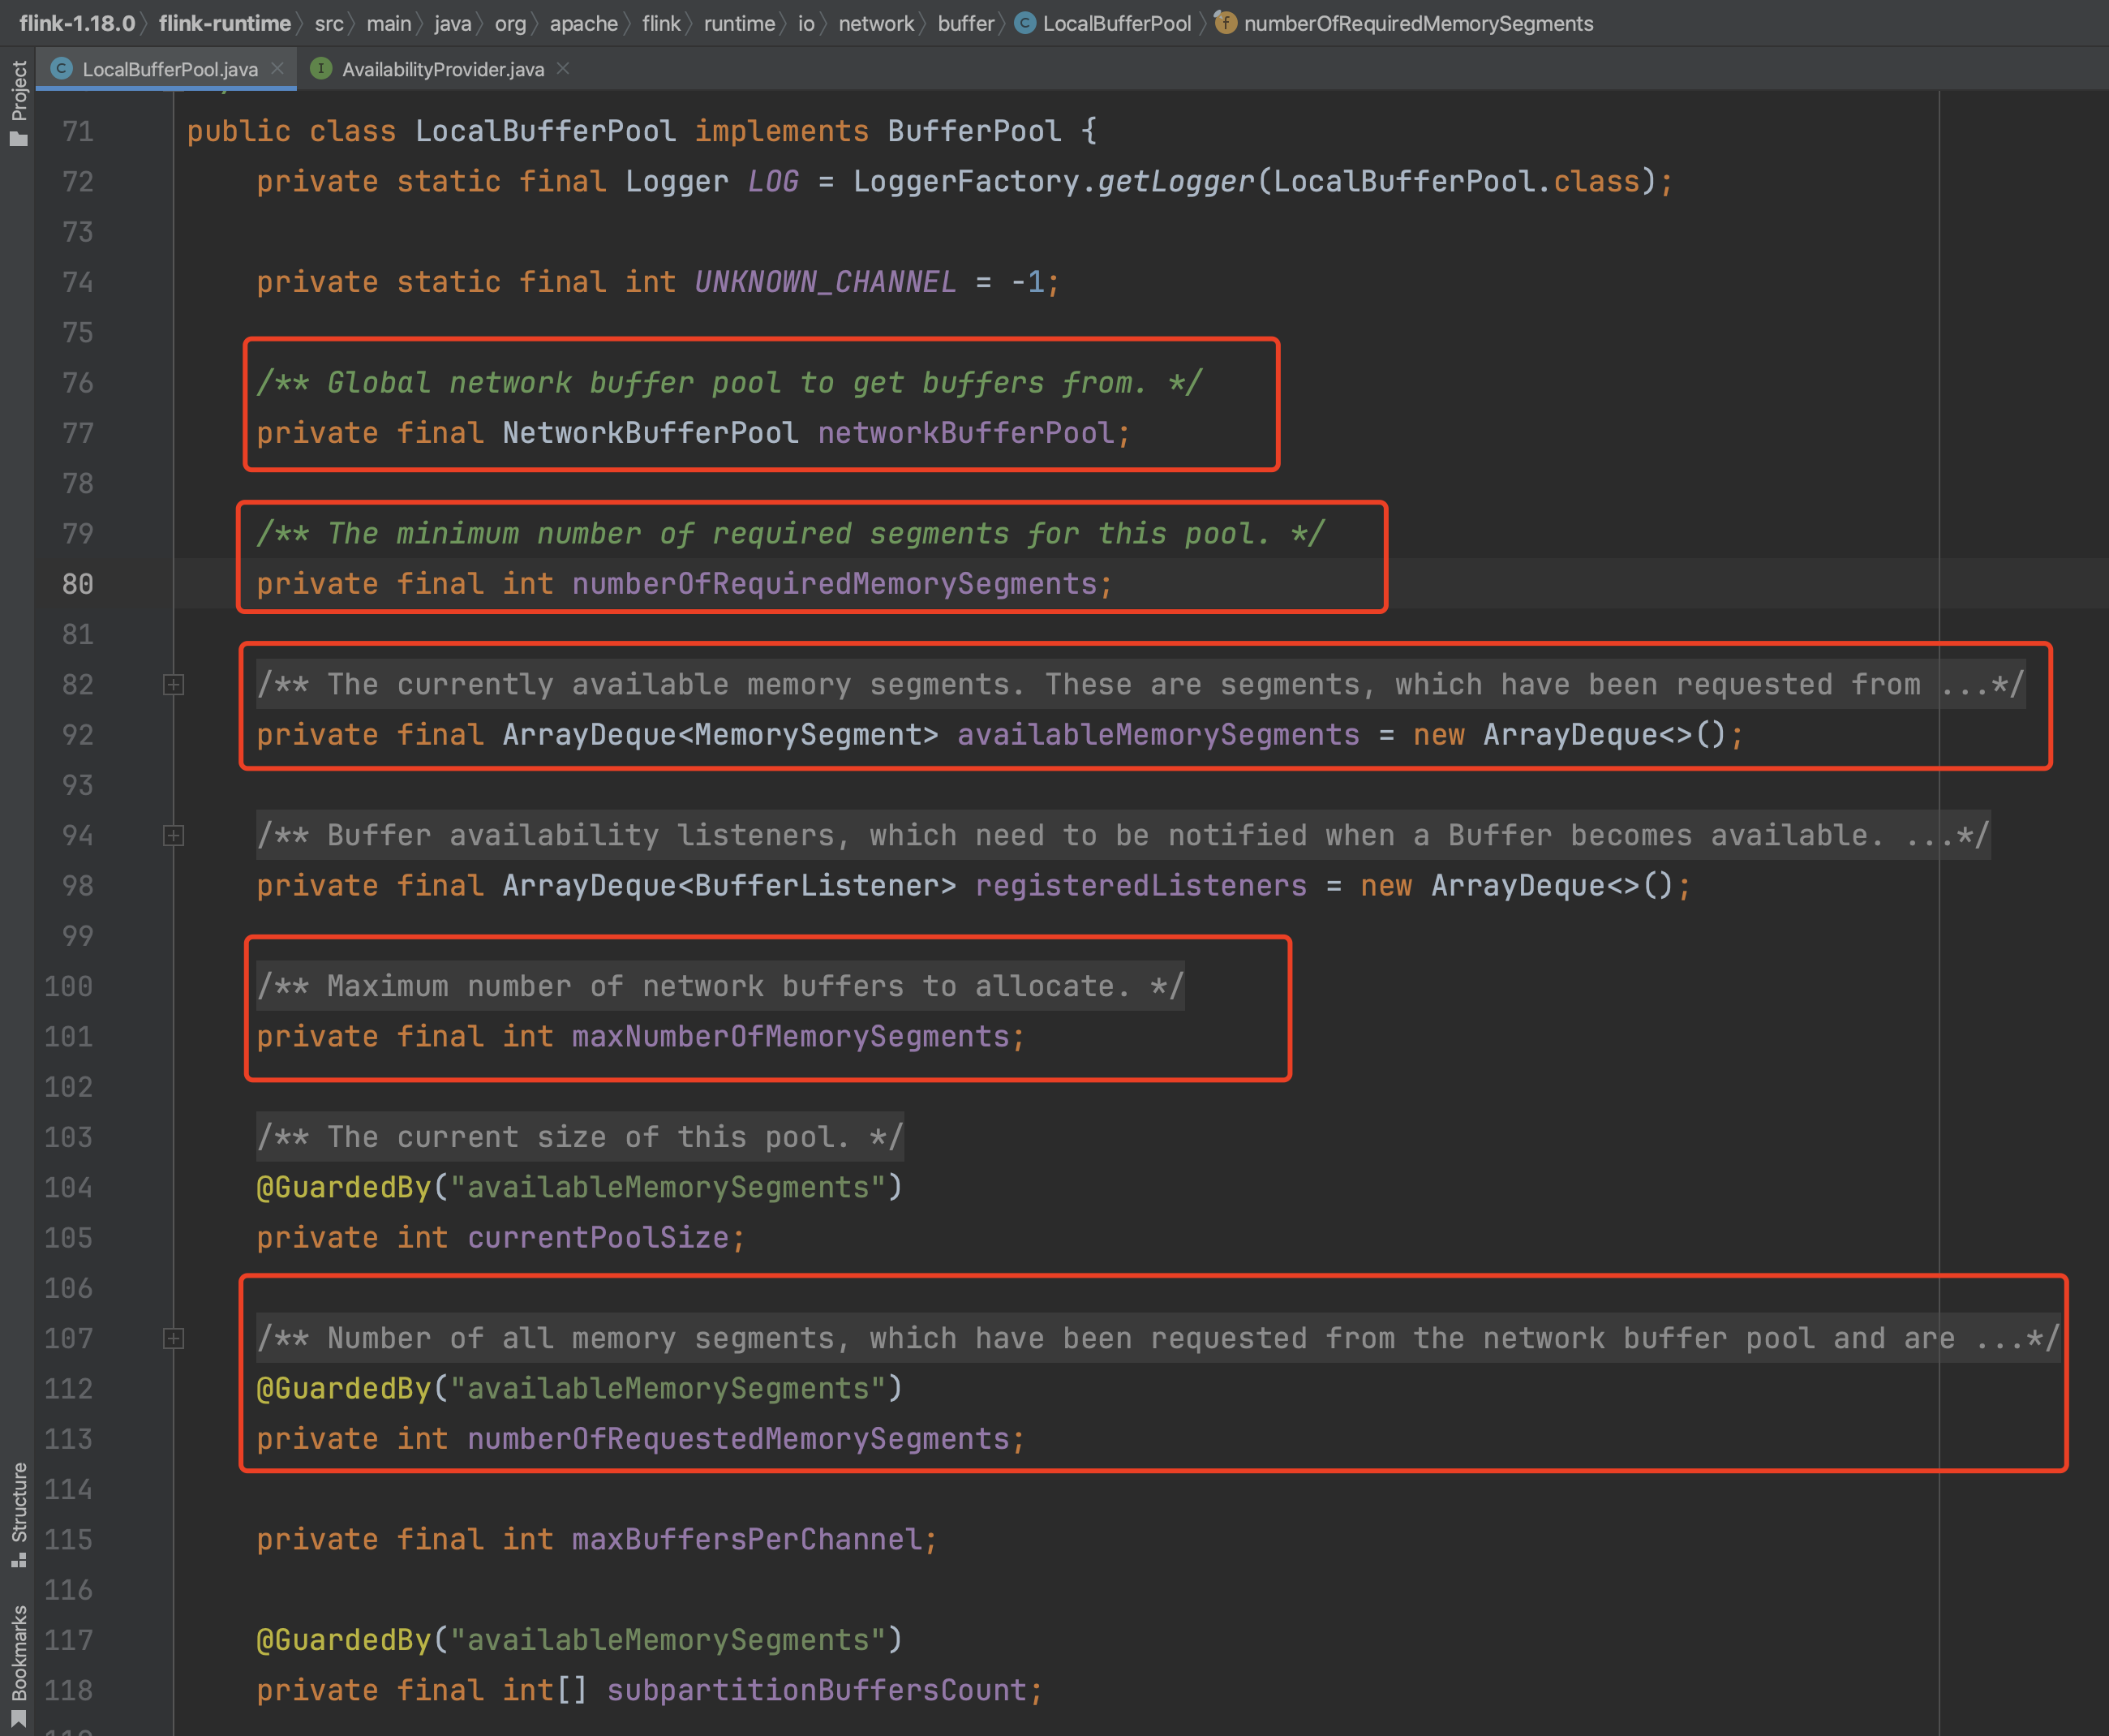Click the AvailabilityProvider.java interface icon
Screen dimensions: 2109x1736
click(321, 69)
